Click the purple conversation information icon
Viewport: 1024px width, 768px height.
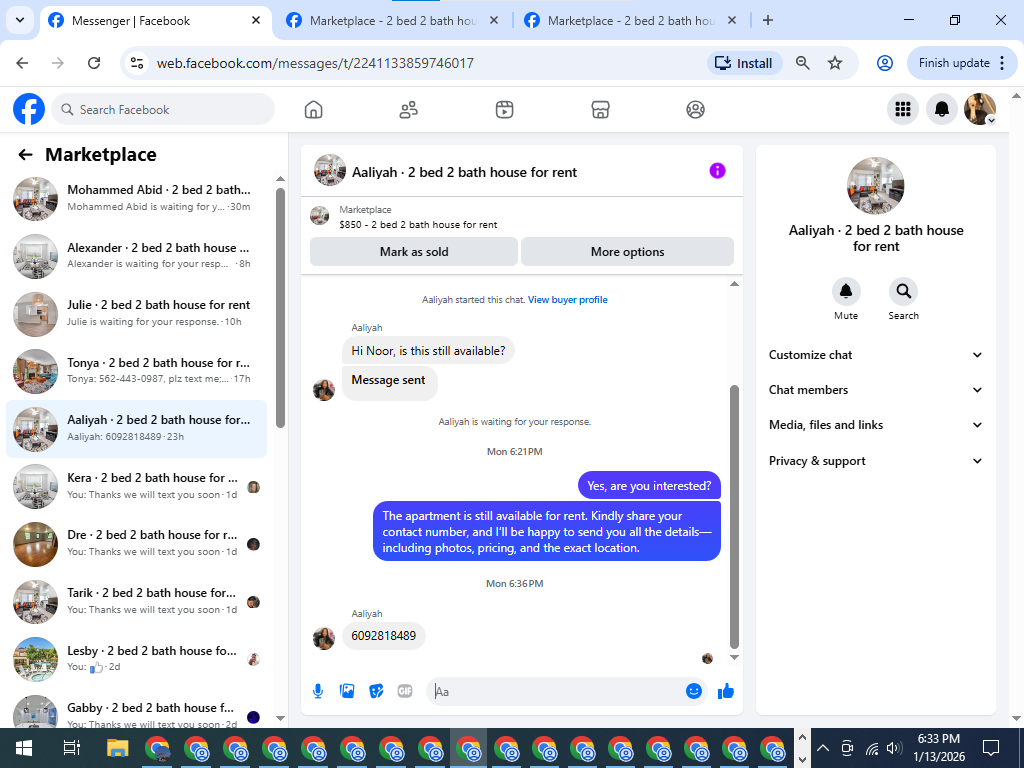[717, 171]
